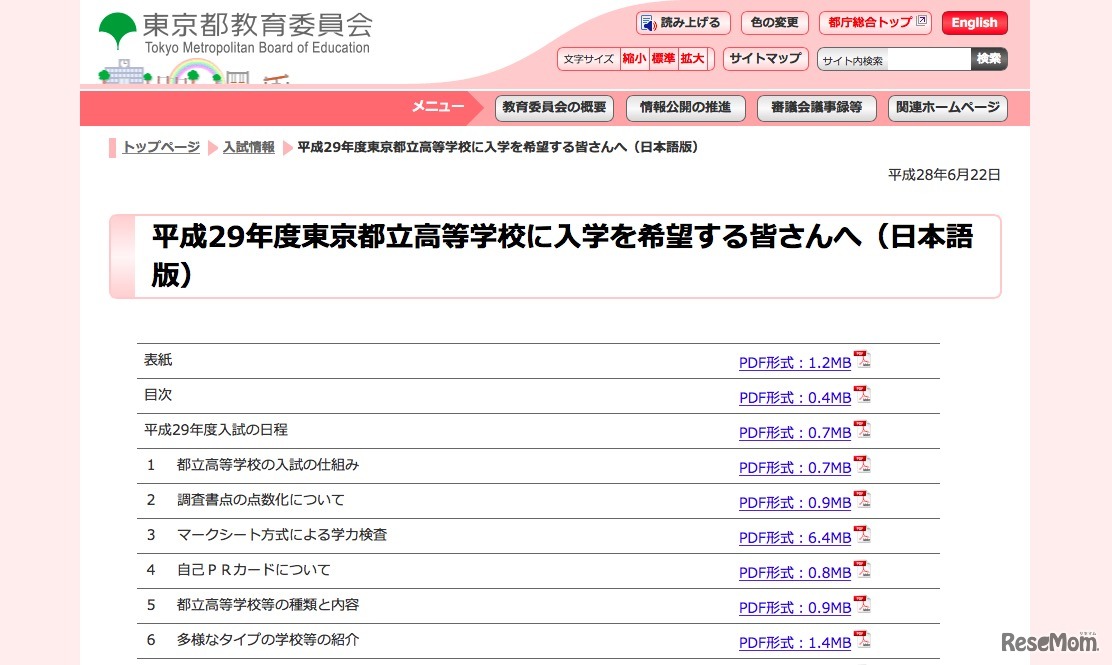
Task: Set text size to 縮小
Action: pyautogui.click(x=634, y=59)
